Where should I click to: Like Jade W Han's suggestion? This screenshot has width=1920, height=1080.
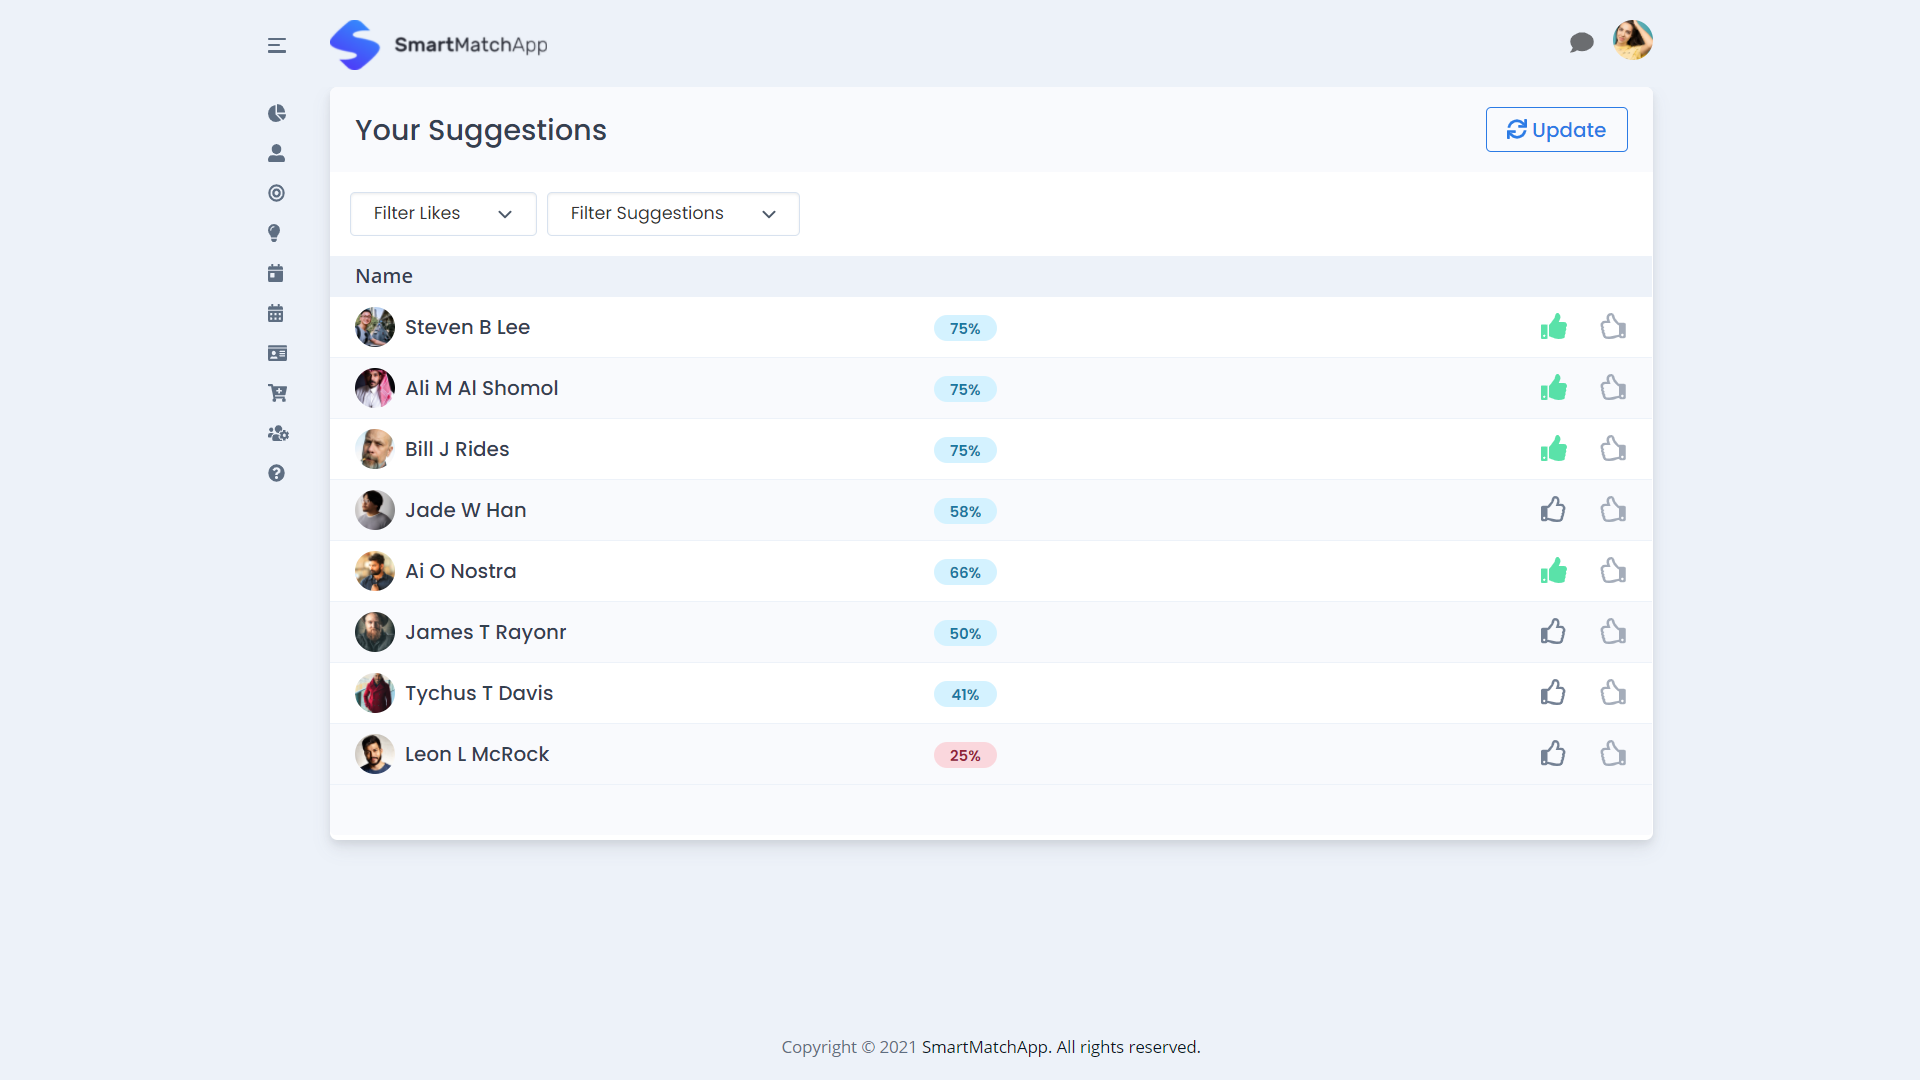1553,510
